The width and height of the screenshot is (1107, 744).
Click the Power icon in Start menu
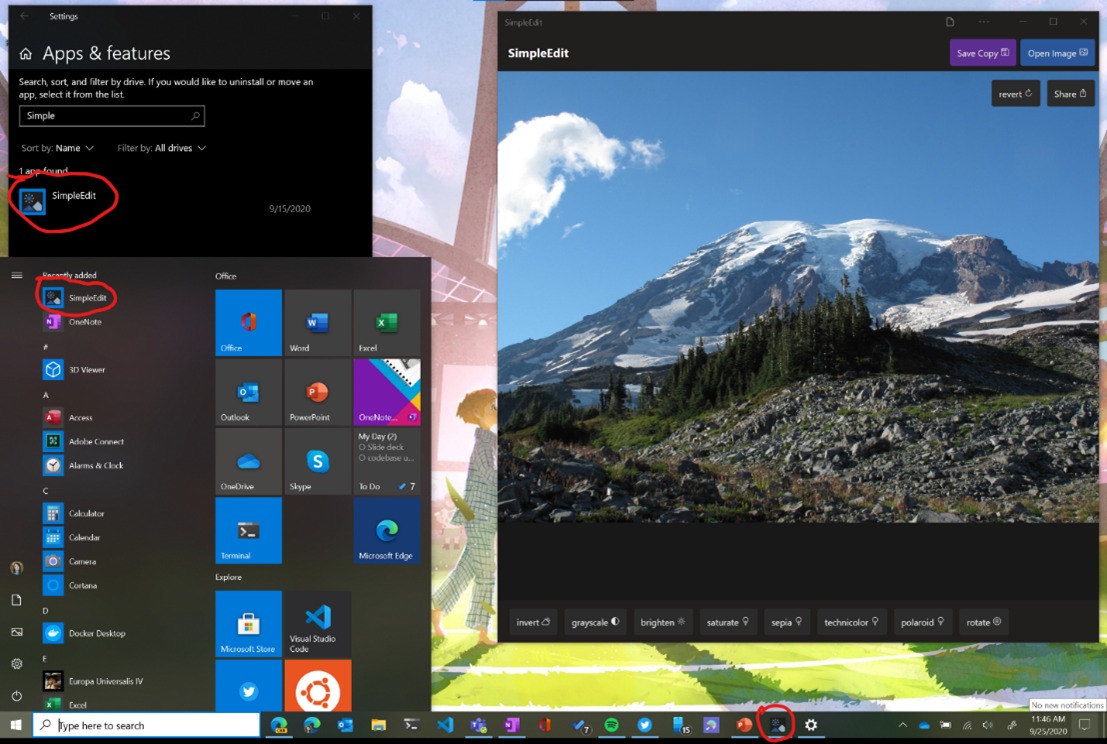pyautogui.click(x=16, y=696)
